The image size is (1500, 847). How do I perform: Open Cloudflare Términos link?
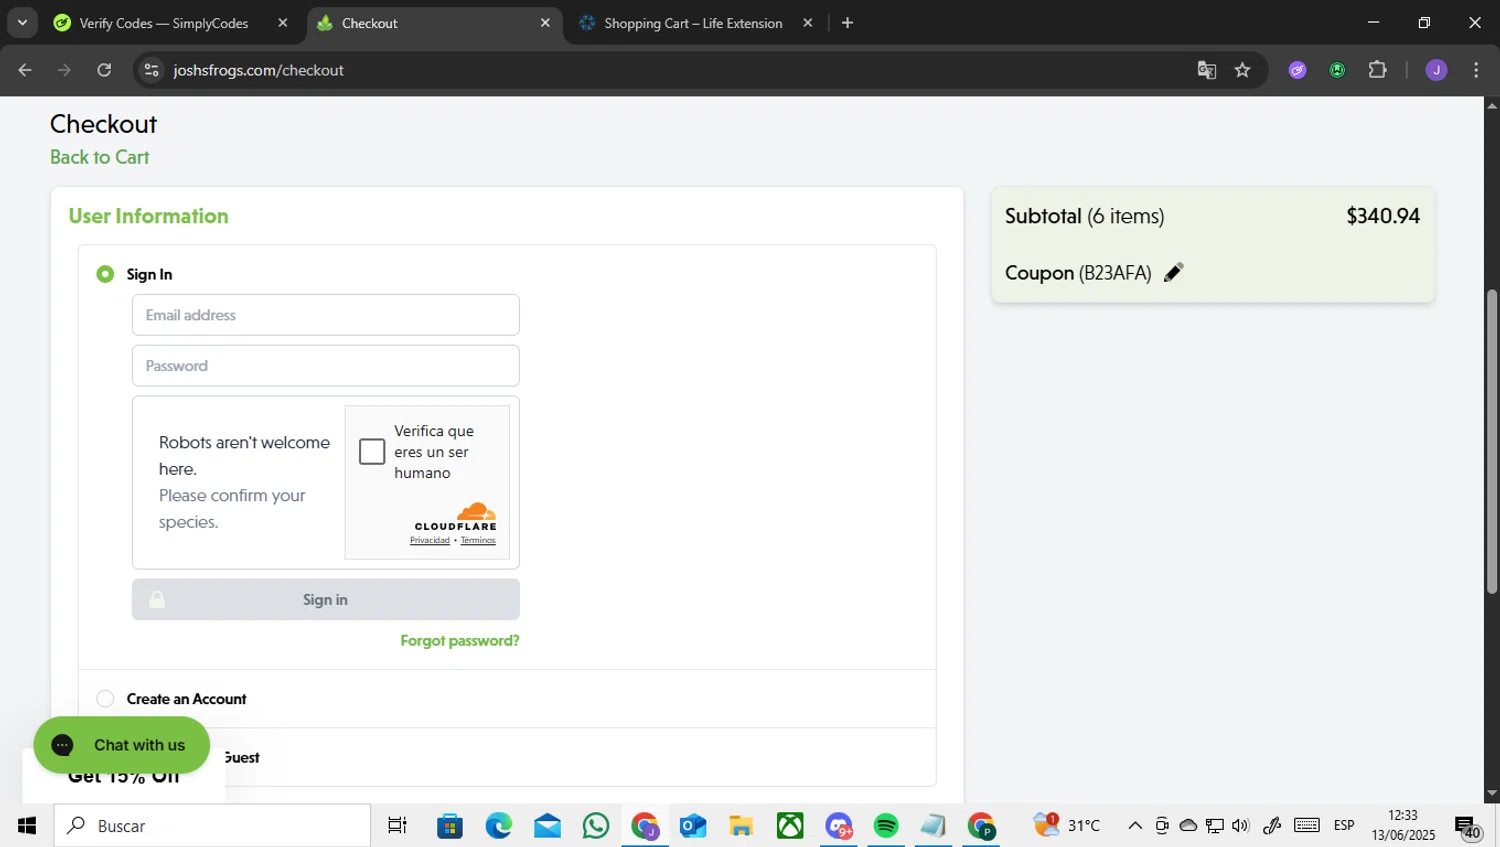[478, 541]
